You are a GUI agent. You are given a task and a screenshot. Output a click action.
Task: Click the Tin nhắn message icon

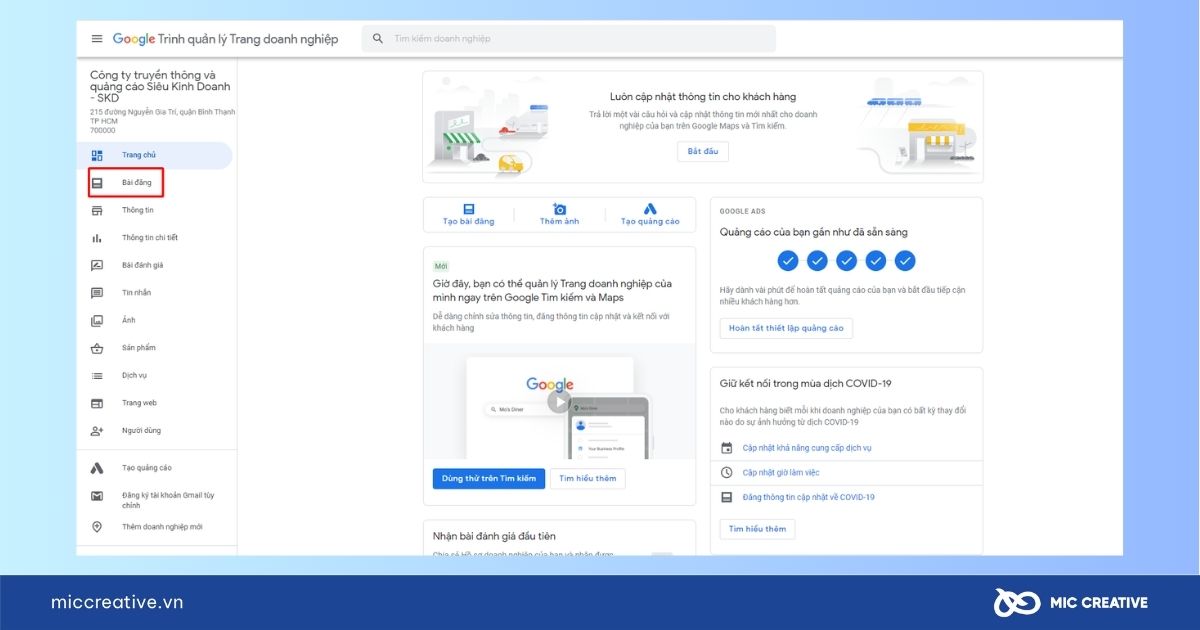pyautogui.click(x=97, y=293)
